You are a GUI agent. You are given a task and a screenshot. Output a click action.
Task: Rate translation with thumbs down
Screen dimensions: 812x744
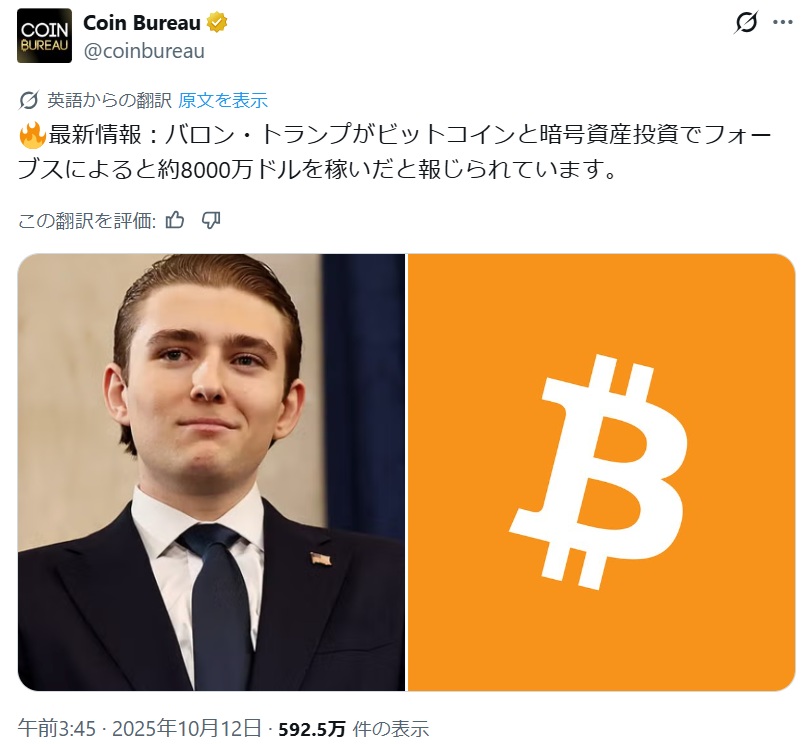(211, 221)
